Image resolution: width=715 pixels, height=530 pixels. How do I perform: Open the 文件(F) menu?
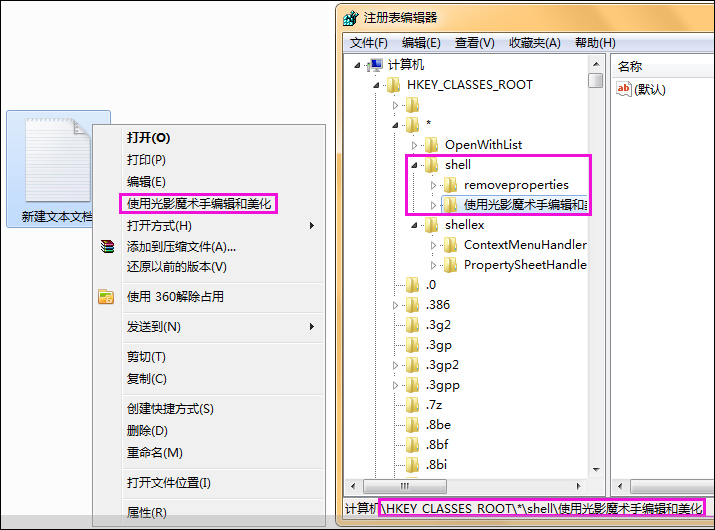pyautogui.click(x=368, y=43)
